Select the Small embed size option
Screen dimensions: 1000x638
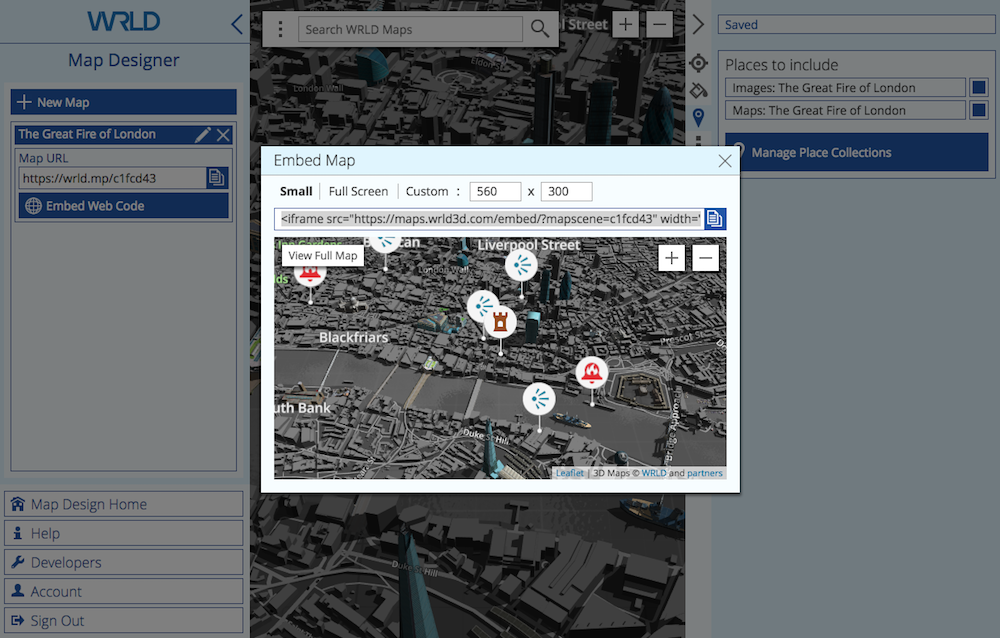click(296, 191)
